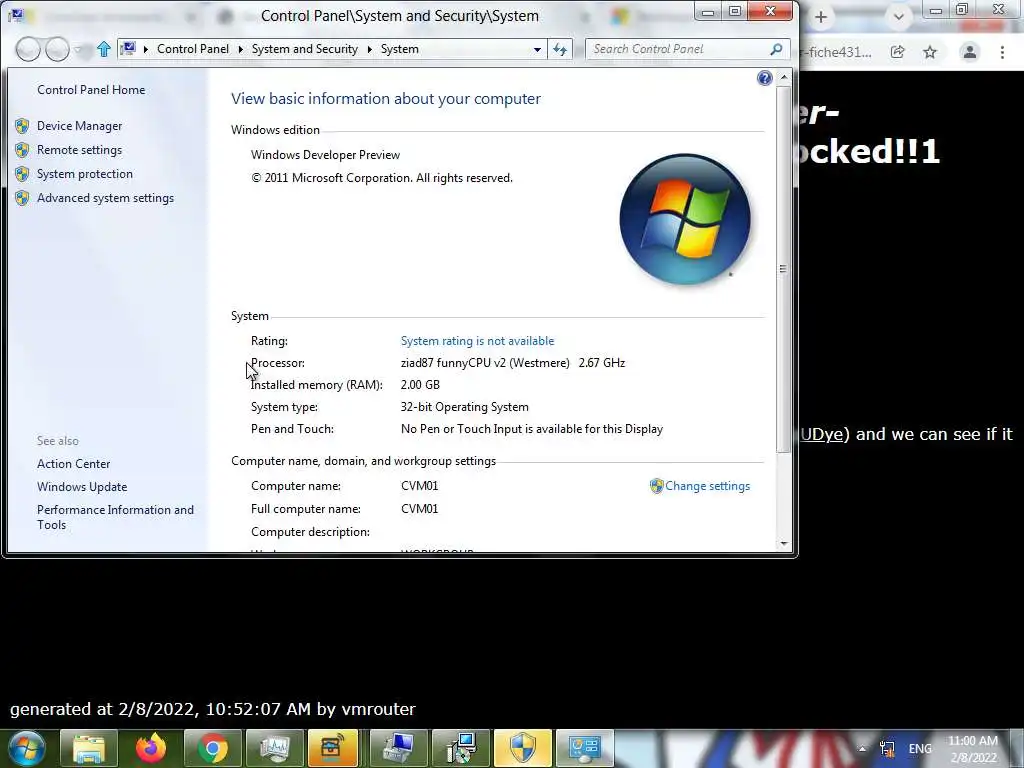Open the software install disc taskbar icon
Screen dimensions: 1024x768
click(x=460, y=748)
